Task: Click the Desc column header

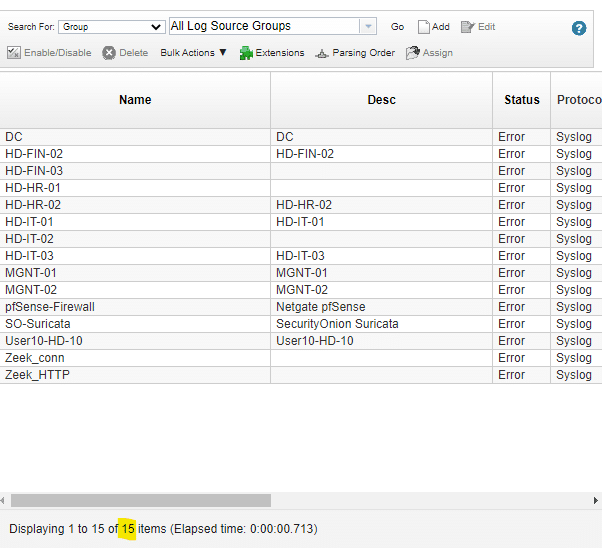Action: coord(381,100)
